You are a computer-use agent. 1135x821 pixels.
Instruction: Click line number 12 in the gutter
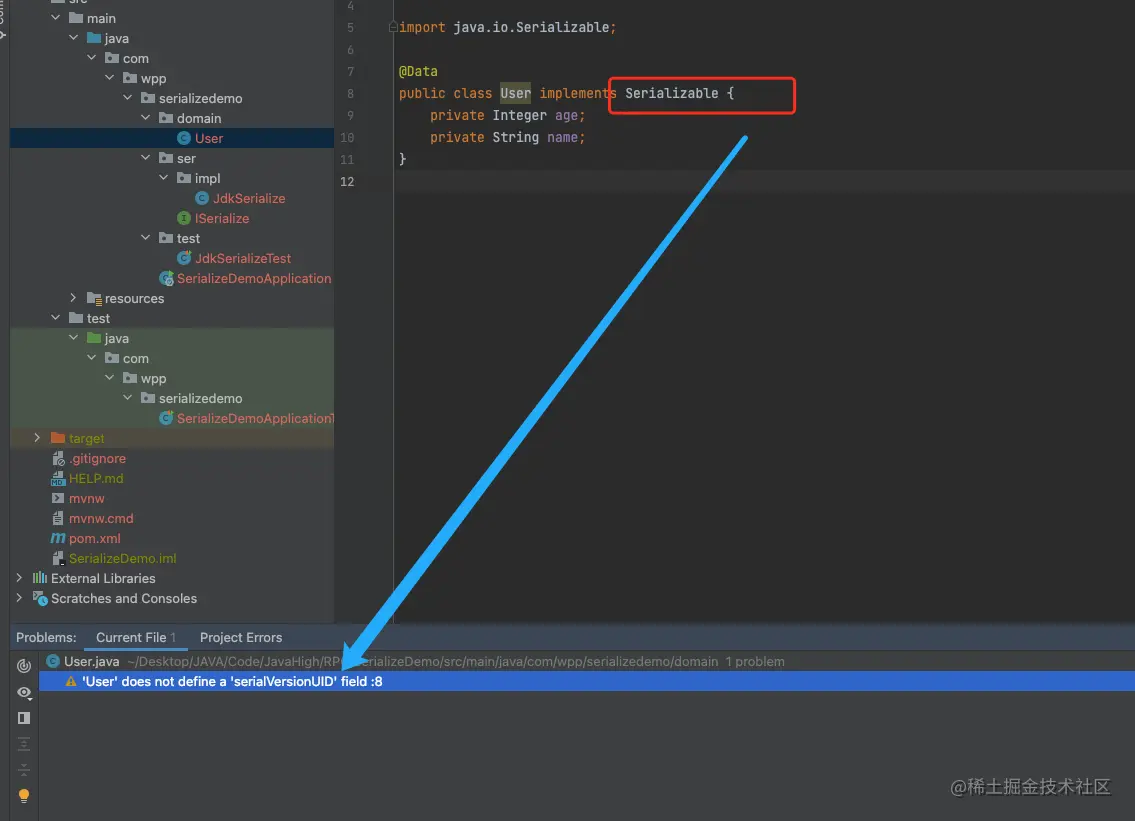(347, 181)
